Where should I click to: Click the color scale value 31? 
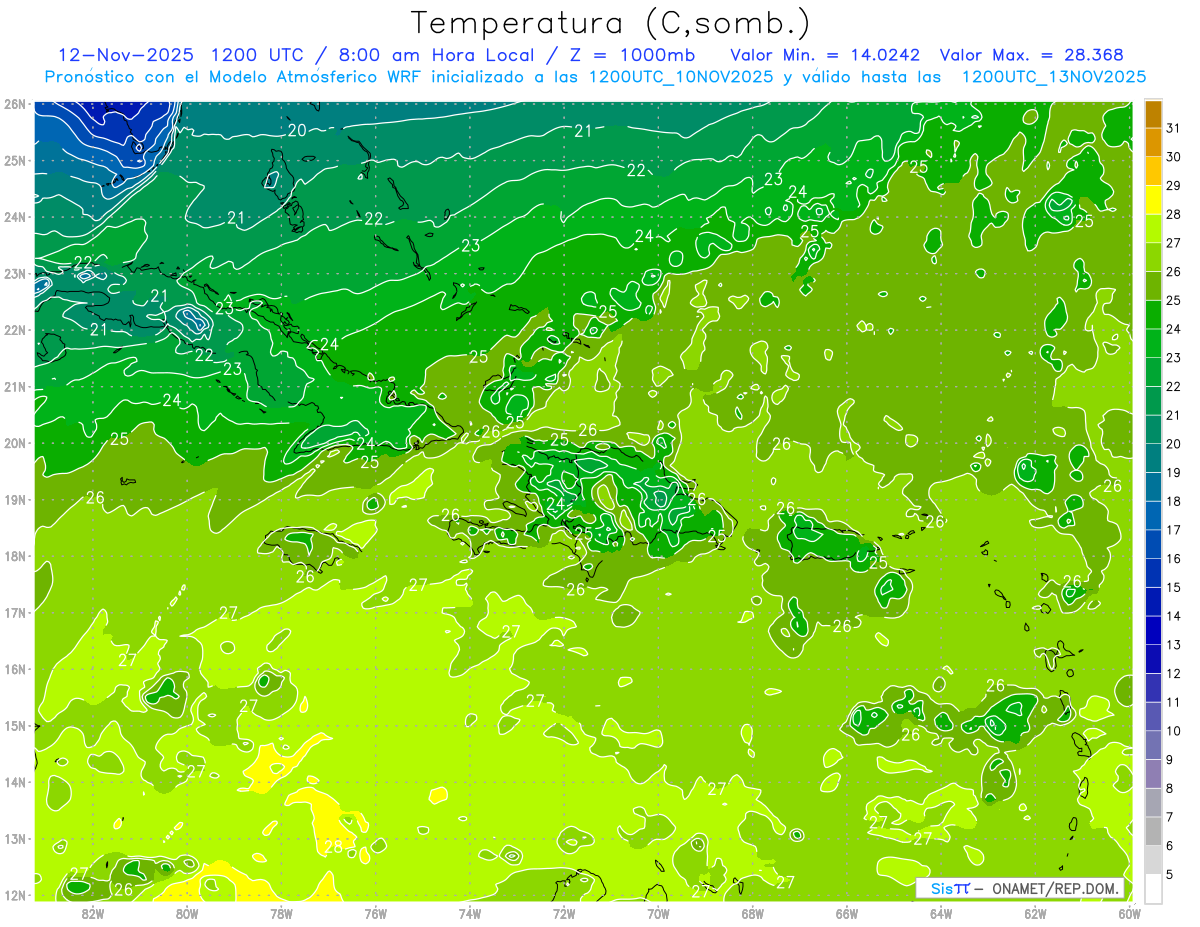[x=1174, y=128]
